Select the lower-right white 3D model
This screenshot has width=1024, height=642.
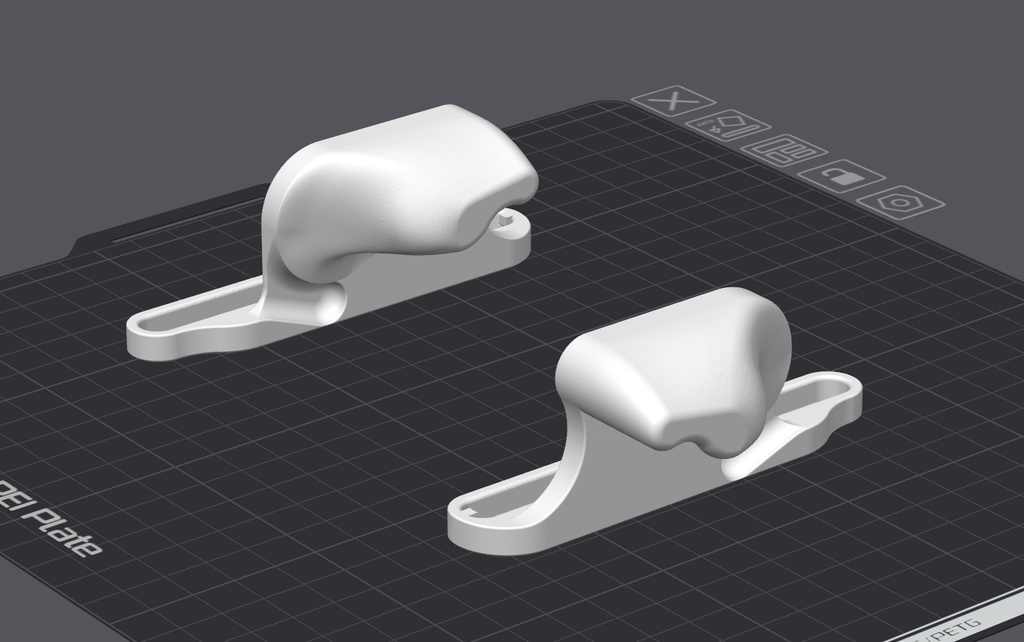click(x=653, y=421)
